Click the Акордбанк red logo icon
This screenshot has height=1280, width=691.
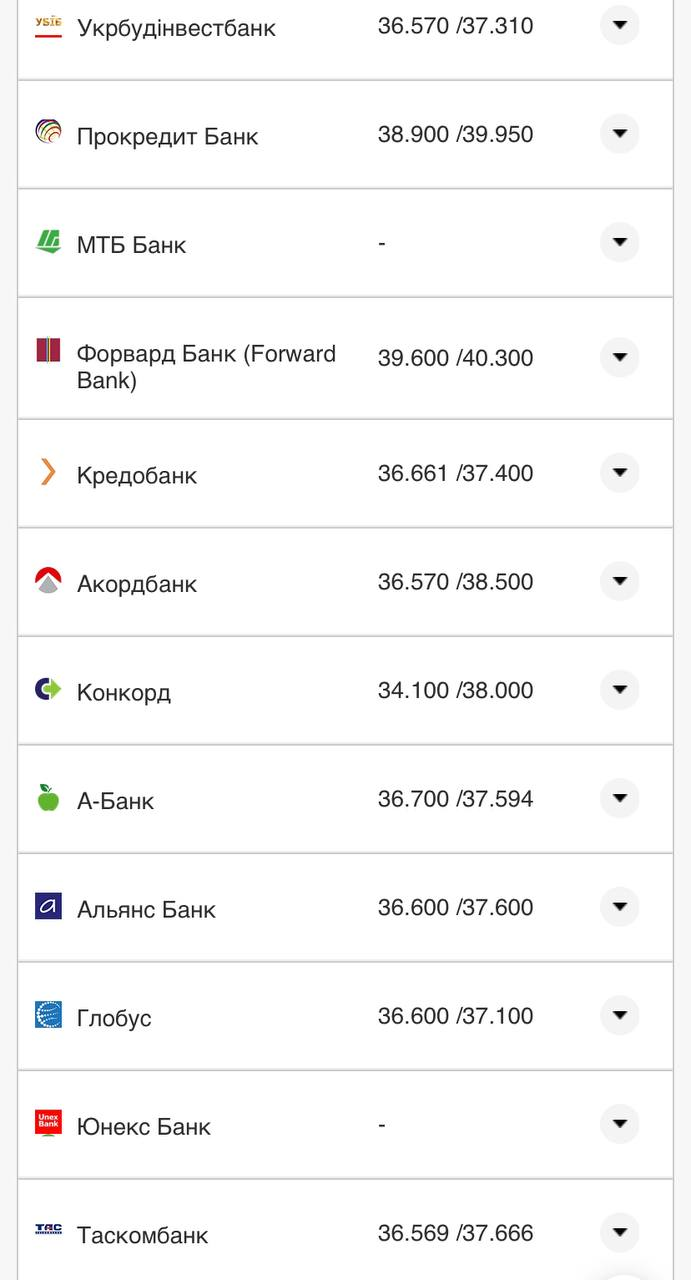coord(48,581)
